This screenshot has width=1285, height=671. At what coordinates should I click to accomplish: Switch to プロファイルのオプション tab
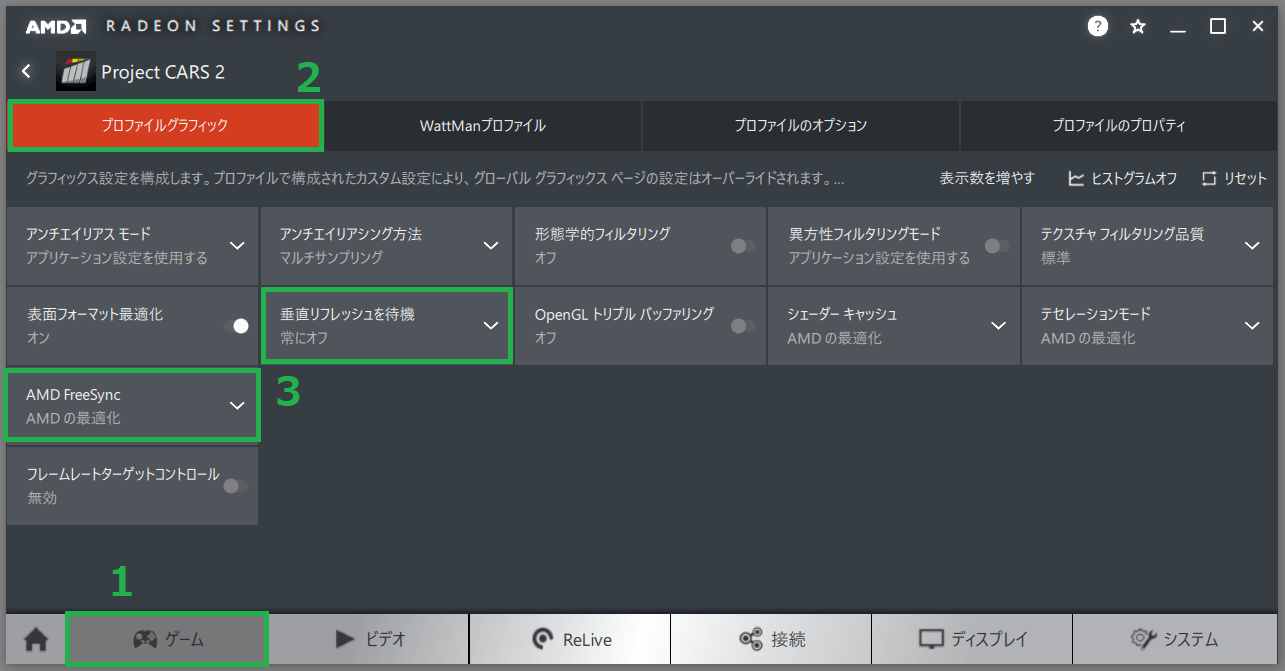(800, 126)
